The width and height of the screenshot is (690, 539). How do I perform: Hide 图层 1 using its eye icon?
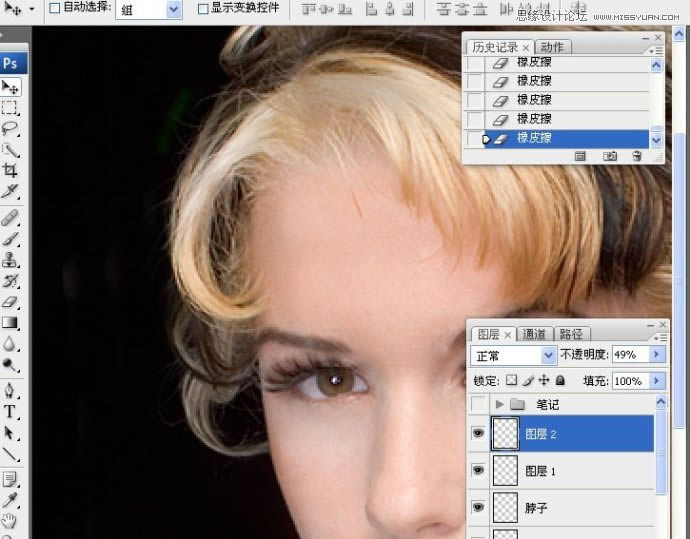(x=479, y=469)
